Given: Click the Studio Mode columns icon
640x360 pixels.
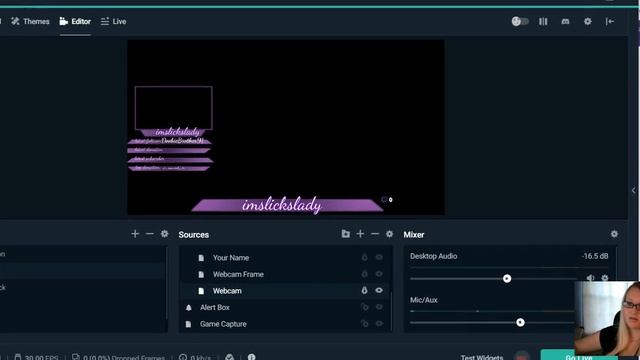Looking at the screenshot, I should click(543, 21).
